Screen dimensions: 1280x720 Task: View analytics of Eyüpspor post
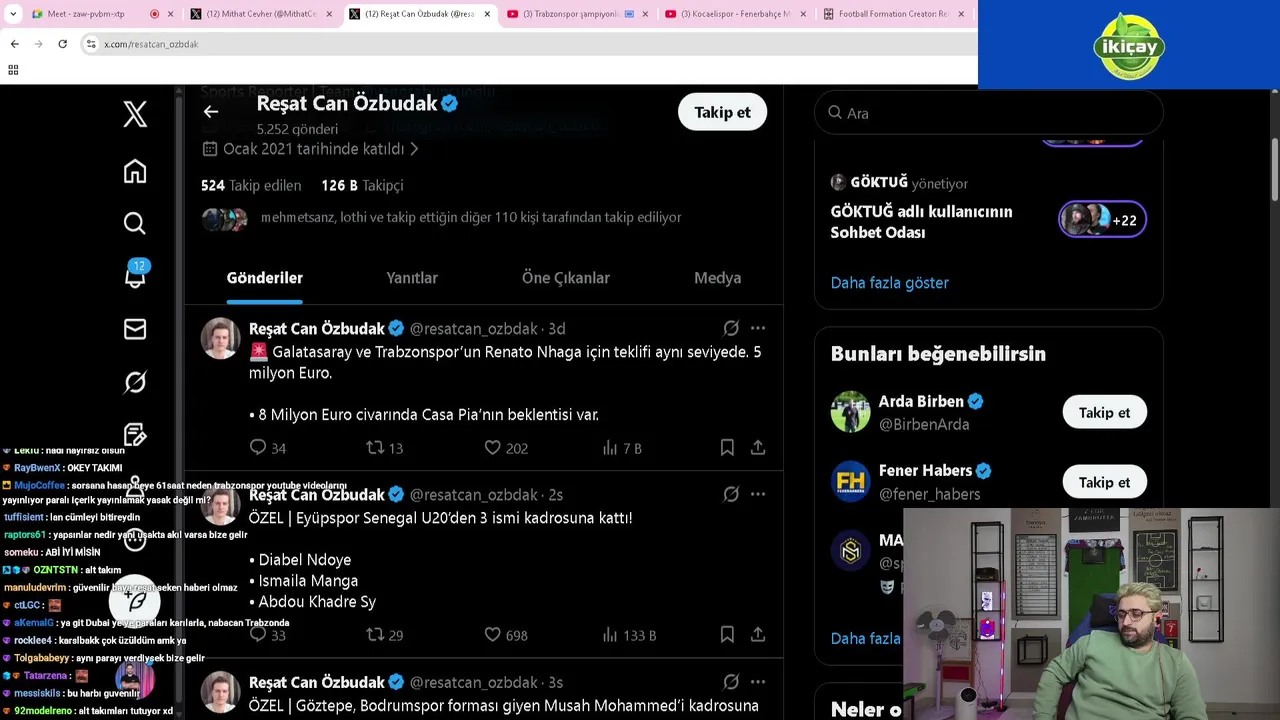tap(629, 635)
